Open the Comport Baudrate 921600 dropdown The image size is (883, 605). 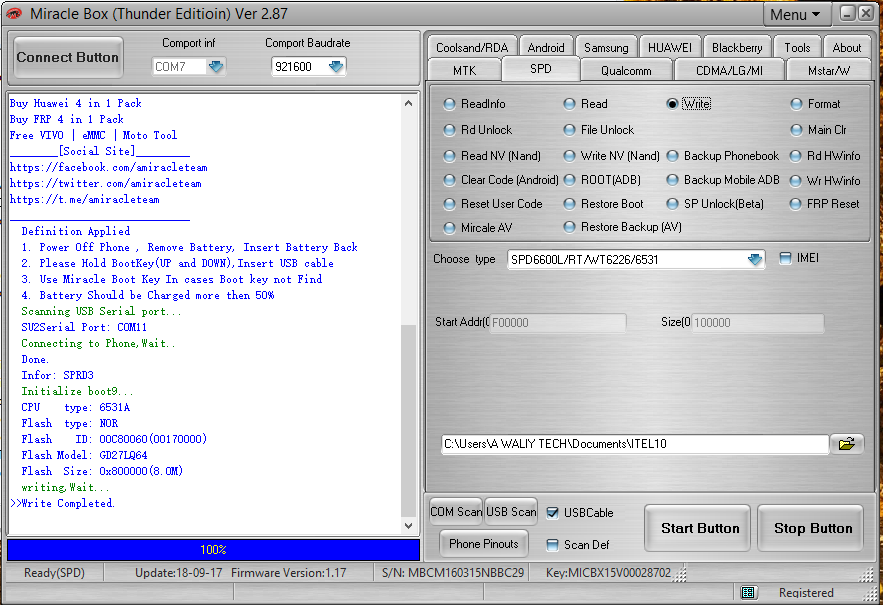[x=336, y=66]
